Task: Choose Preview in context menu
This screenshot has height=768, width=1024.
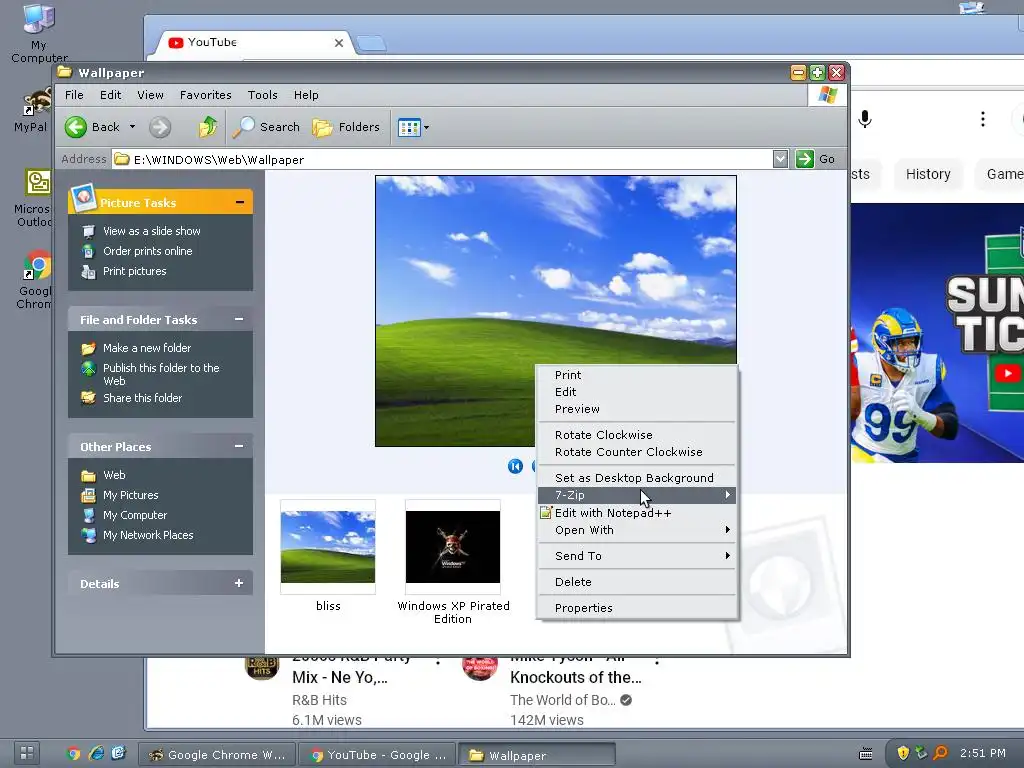Action: [x=636, y=409]
